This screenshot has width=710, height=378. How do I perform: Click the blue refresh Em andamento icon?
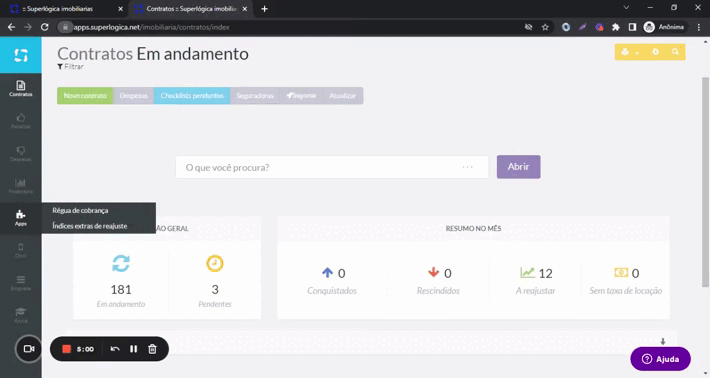click(x=121, y=263)
